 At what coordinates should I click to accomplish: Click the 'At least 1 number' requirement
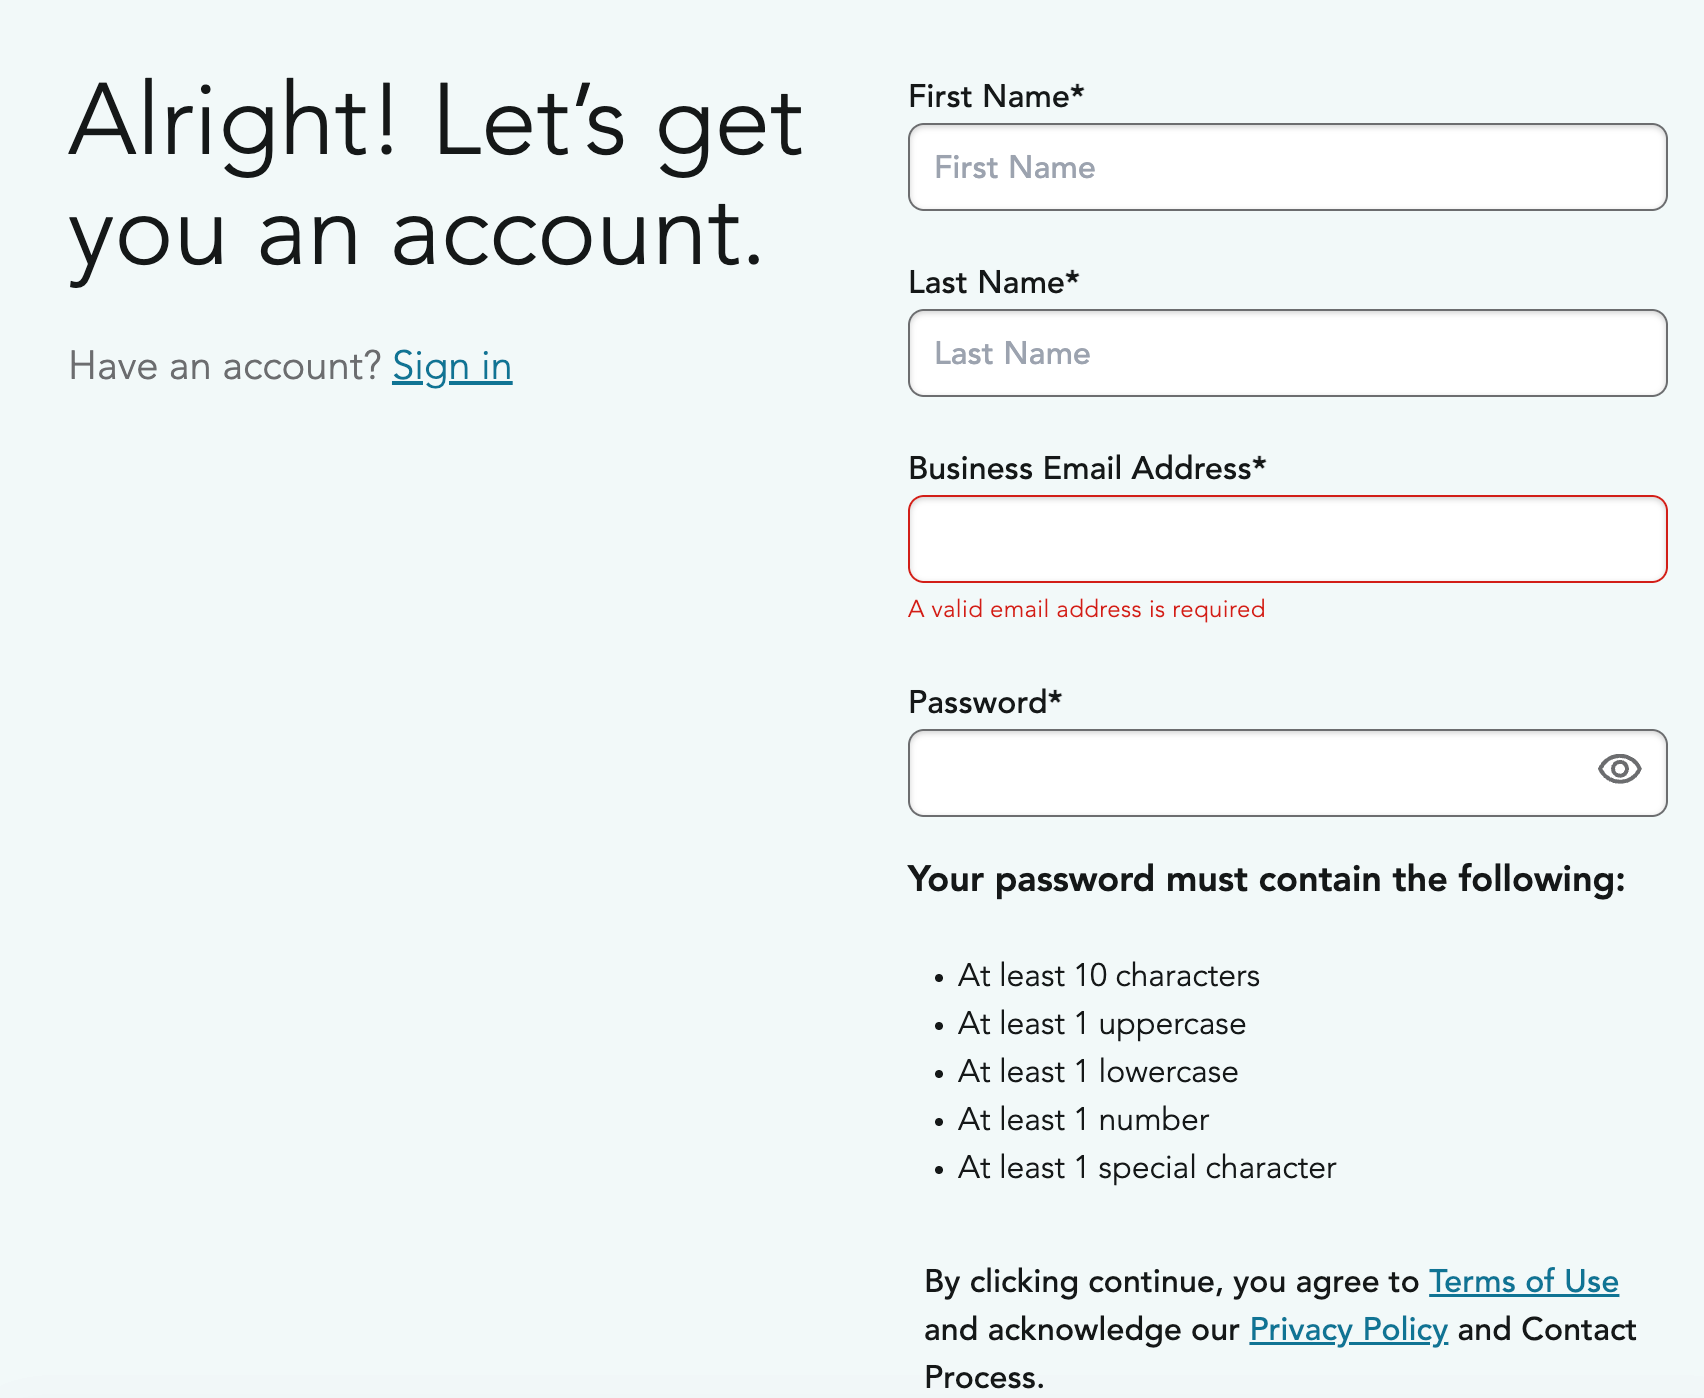pyautogui.click(x=1083, y=1119)
